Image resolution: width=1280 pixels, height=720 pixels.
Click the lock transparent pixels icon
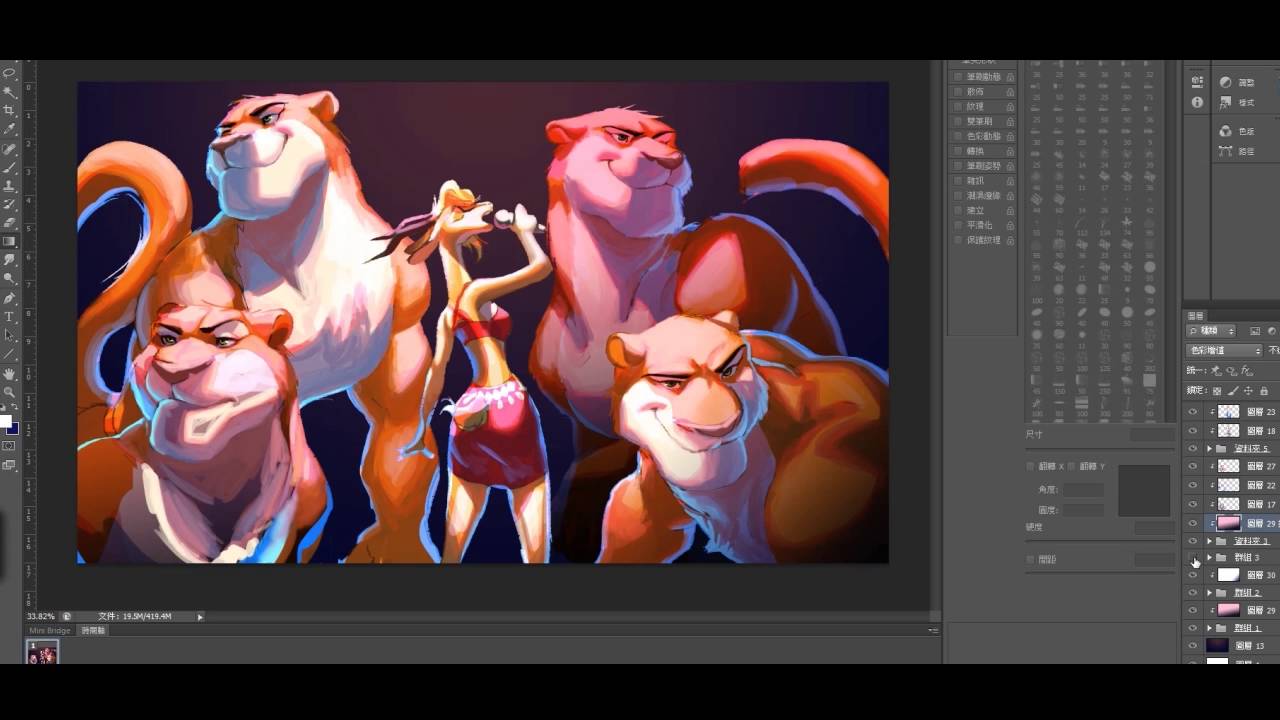tap(1217, 391)
